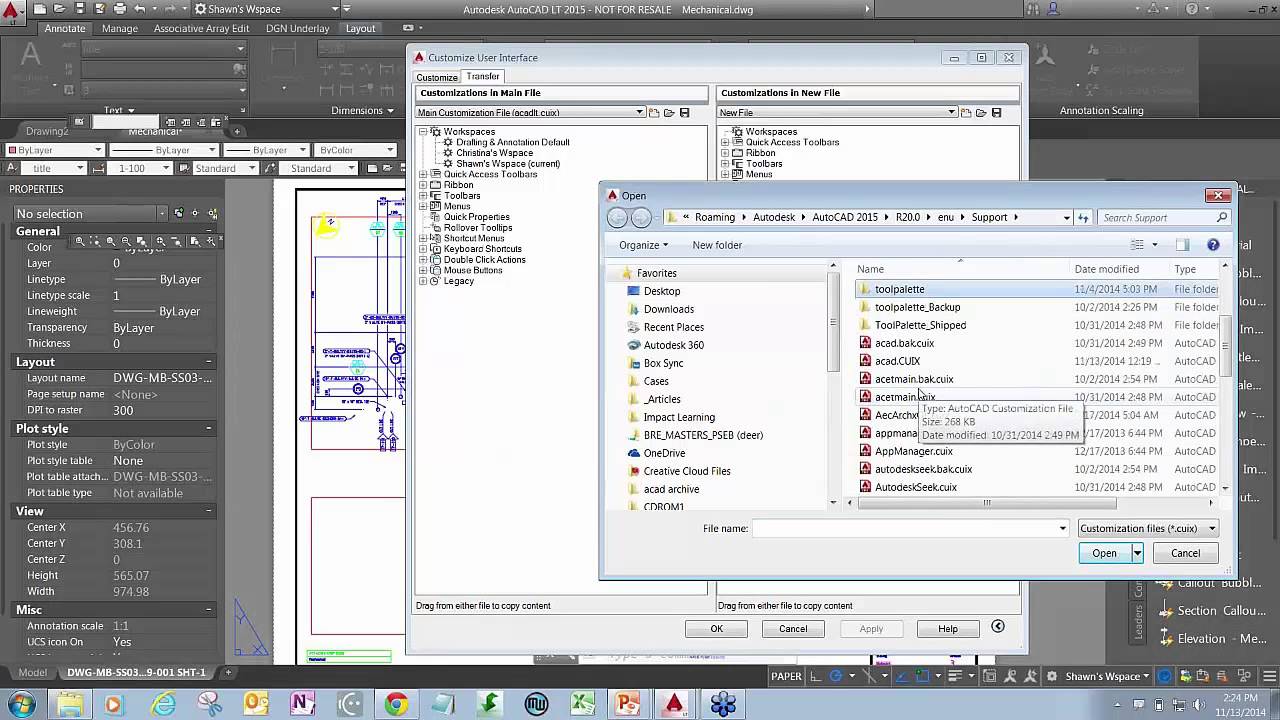
Task: Click the refresh icon beside address bar
Action: pyautogui.click(x=1083, y=218)
